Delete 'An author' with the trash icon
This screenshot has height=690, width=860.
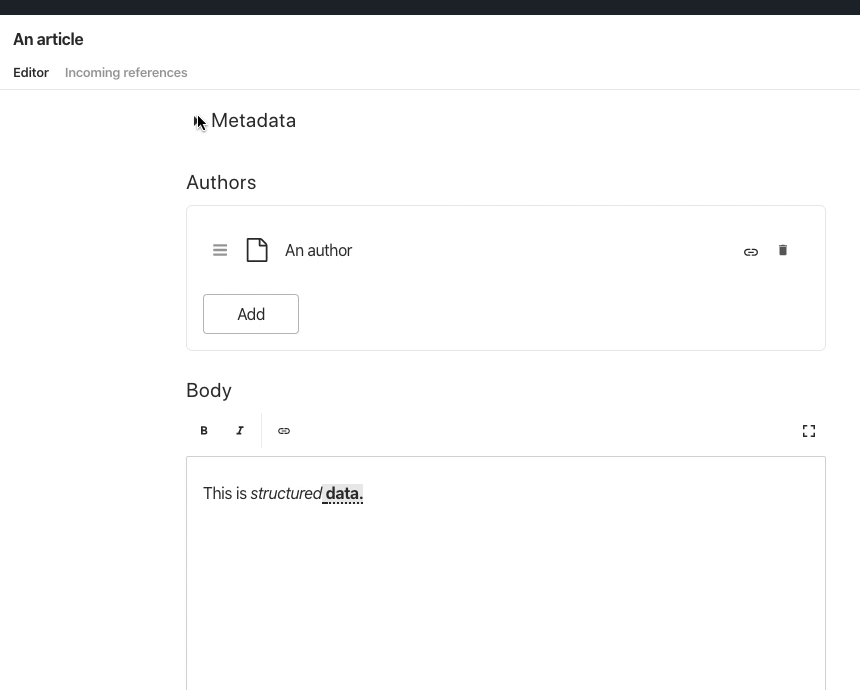click(783, 250)
